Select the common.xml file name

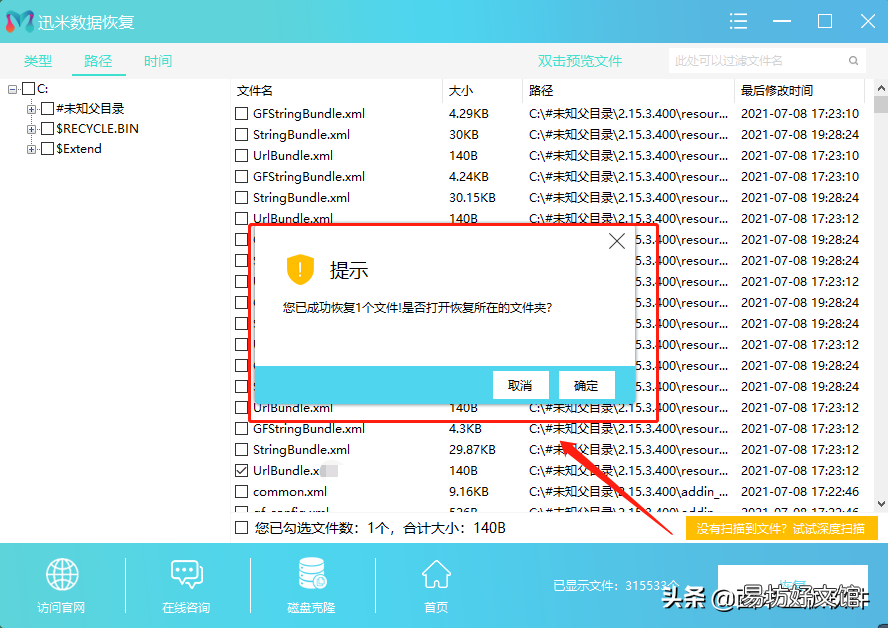290,492
